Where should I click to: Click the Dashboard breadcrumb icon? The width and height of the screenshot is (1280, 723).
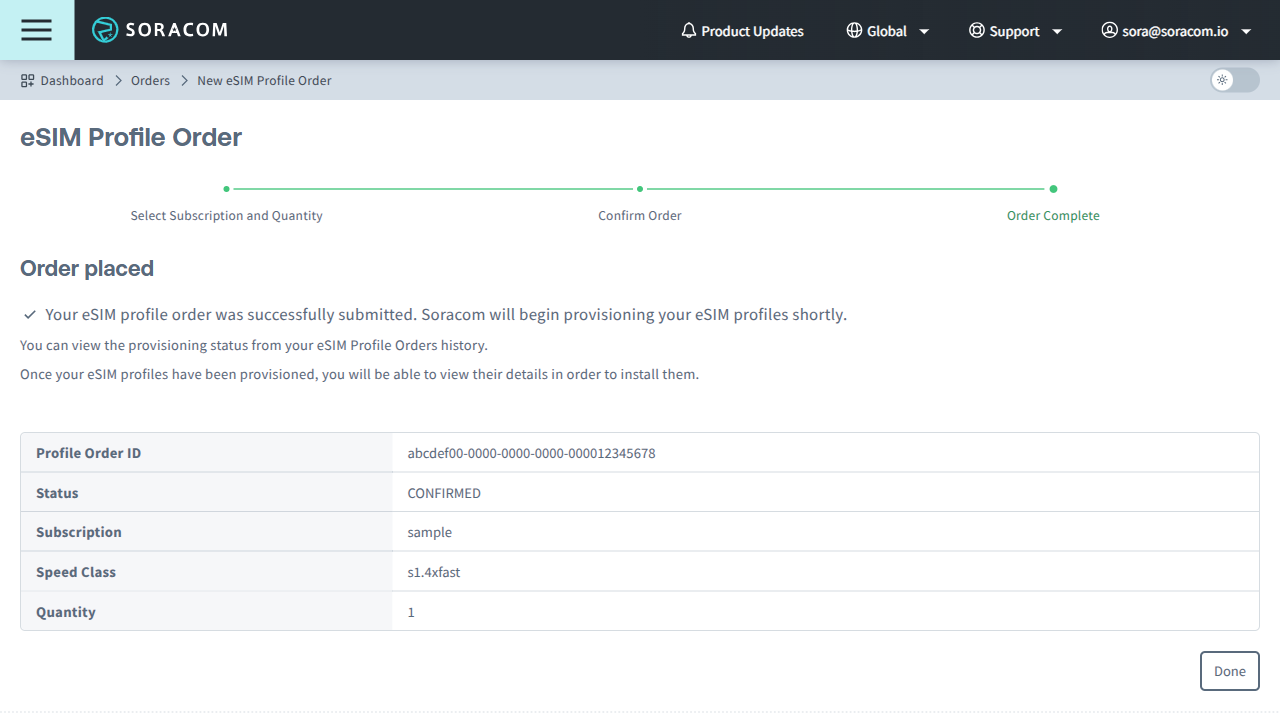26,80
